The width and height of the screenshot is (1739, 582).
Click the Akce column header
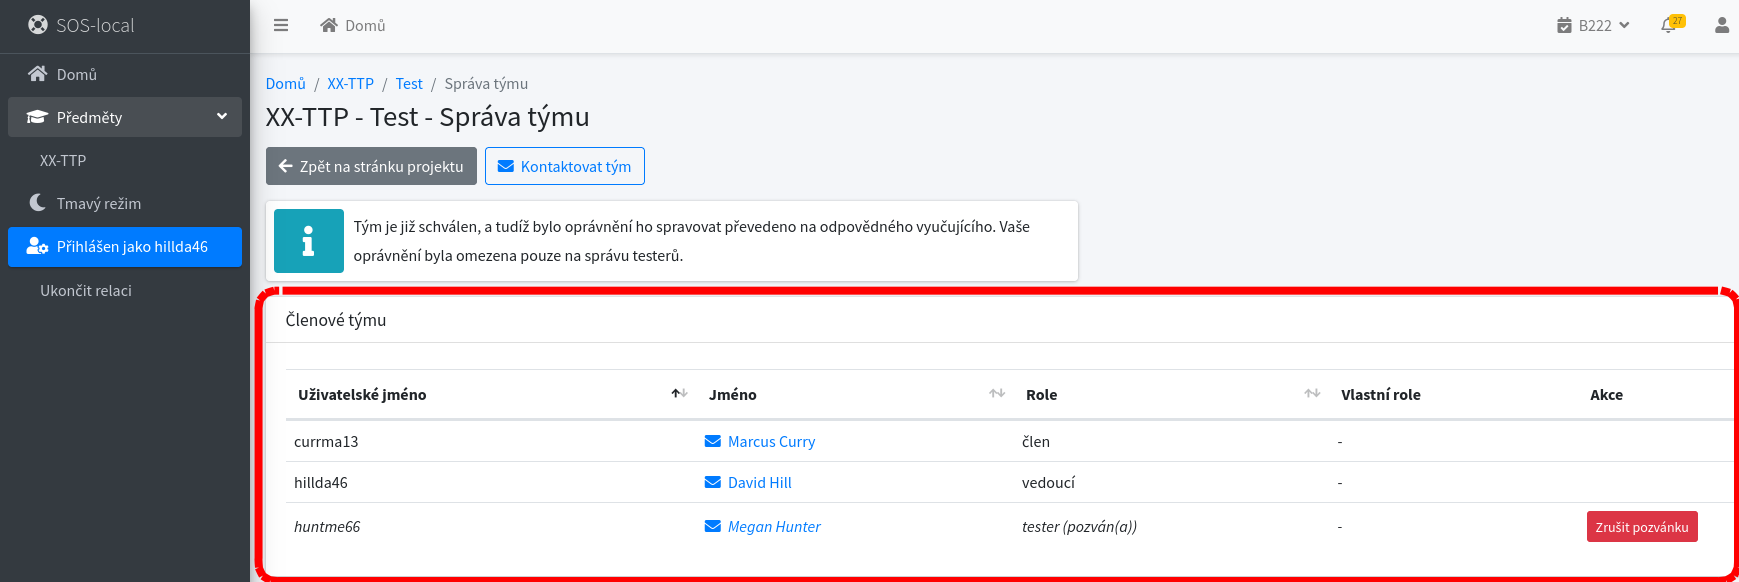point(1606,394)
